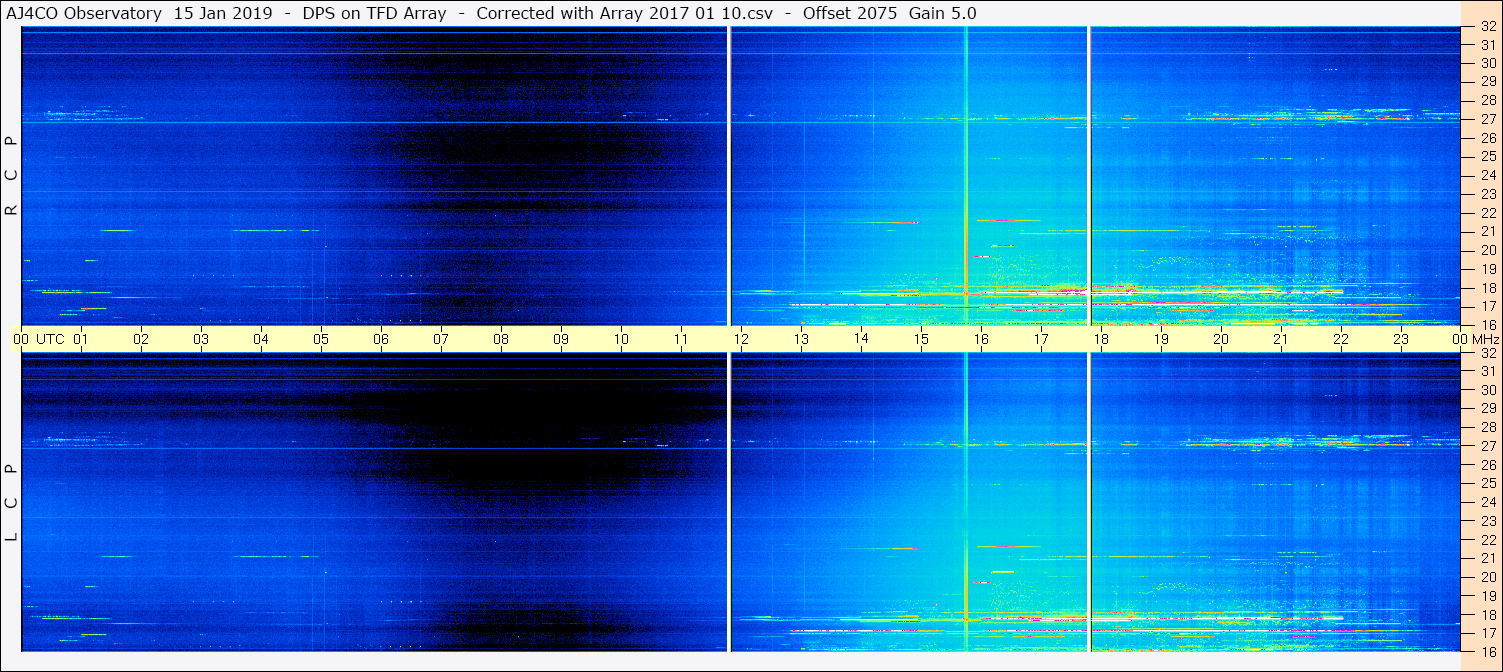
Task: Select hour '03' on the UTC axis
Action: [x=201, y=339]
